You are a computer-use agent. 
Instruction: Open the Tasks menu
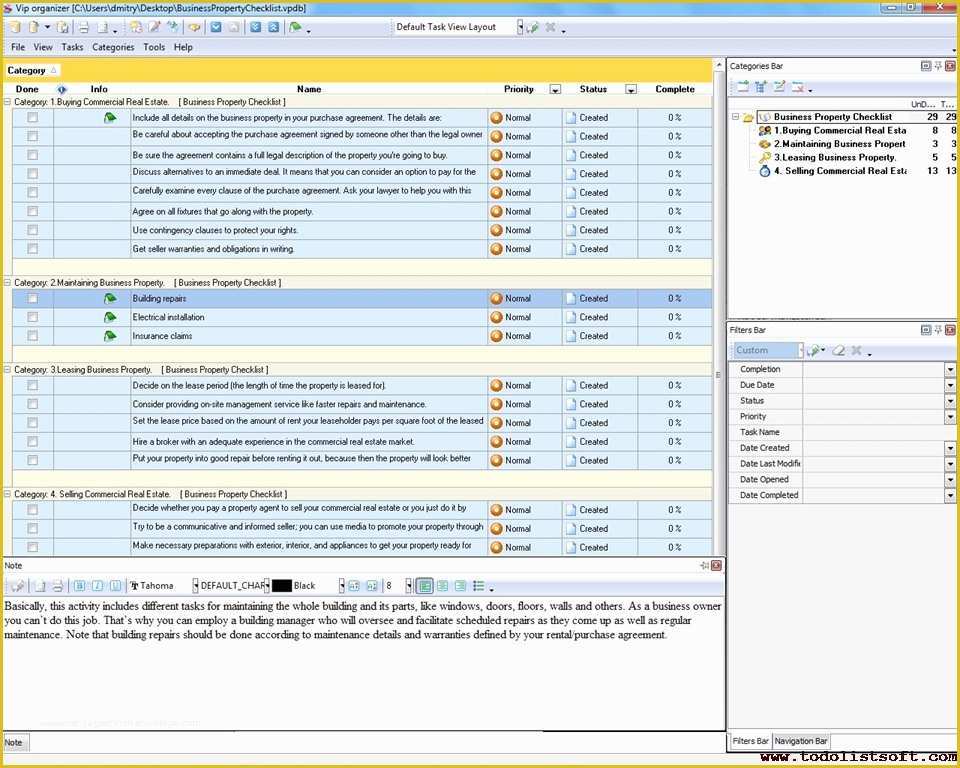[72, 47]
